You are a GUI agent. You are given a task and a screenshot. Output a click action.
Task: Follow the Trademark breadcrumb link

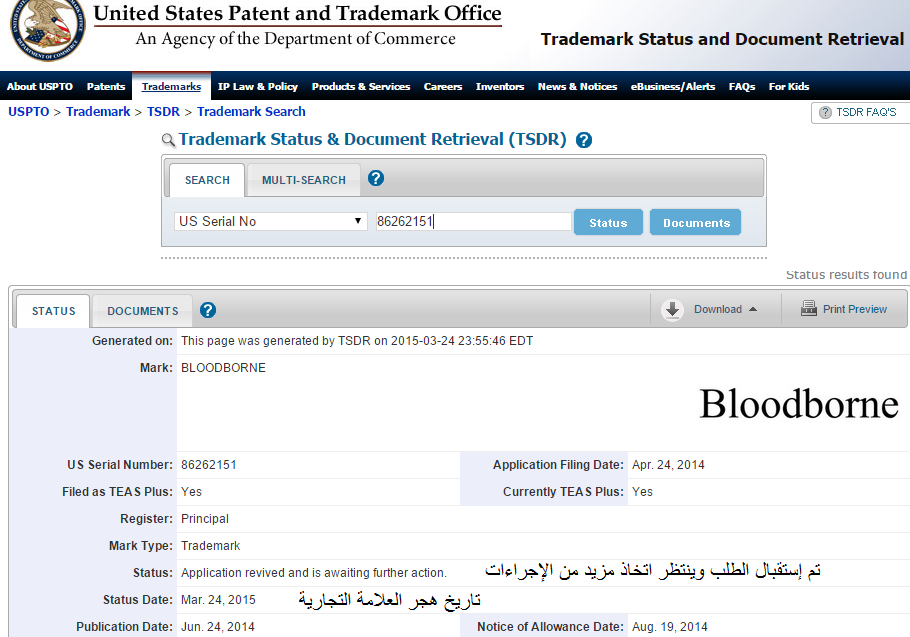tap(98, 111)
